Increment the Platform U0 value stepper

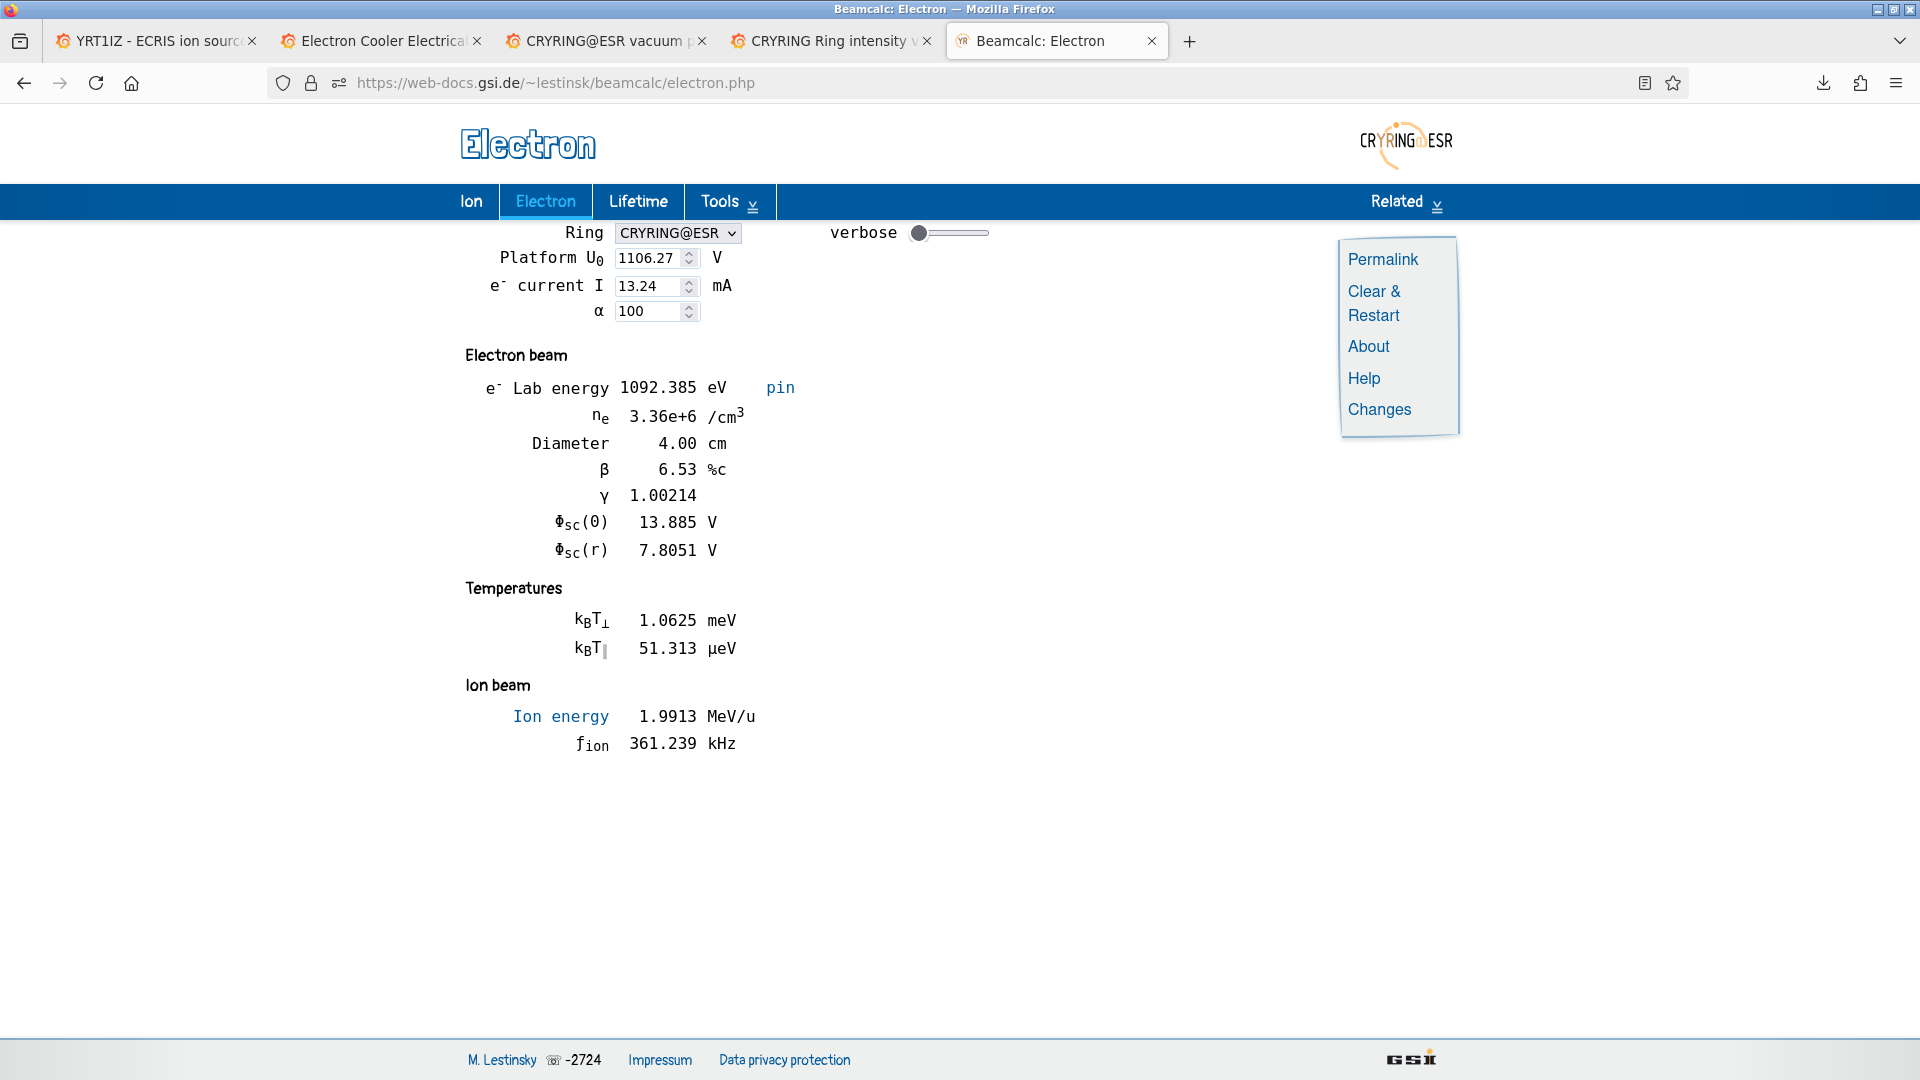click(689, 254)
